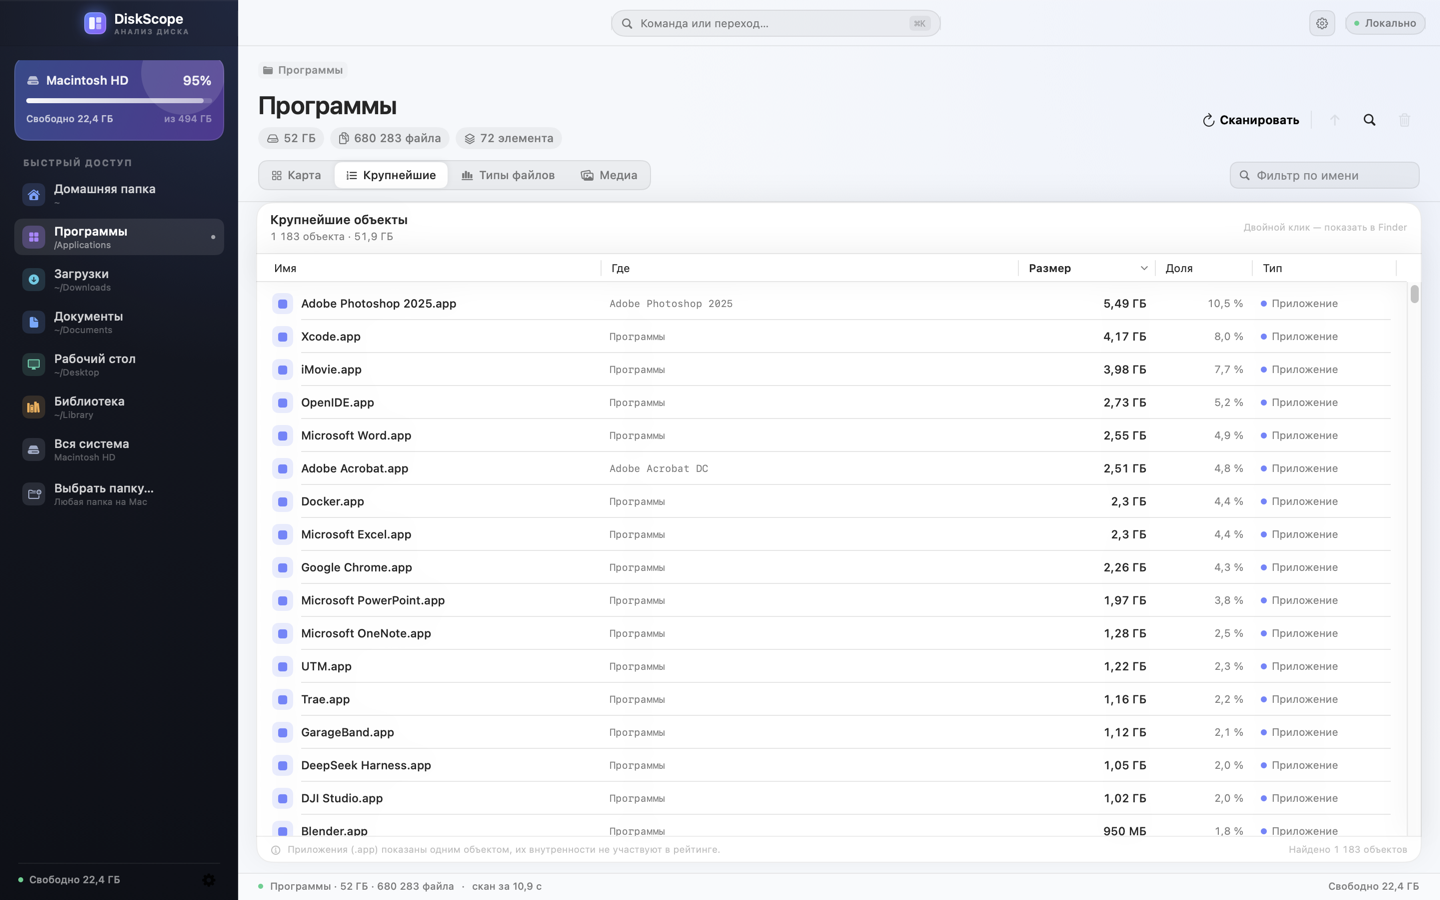This screenshot has width=1440, height=900.
Task: Click Macintosh HD disk usage bar
Action: pyautogui.click(x=119, y=100)
